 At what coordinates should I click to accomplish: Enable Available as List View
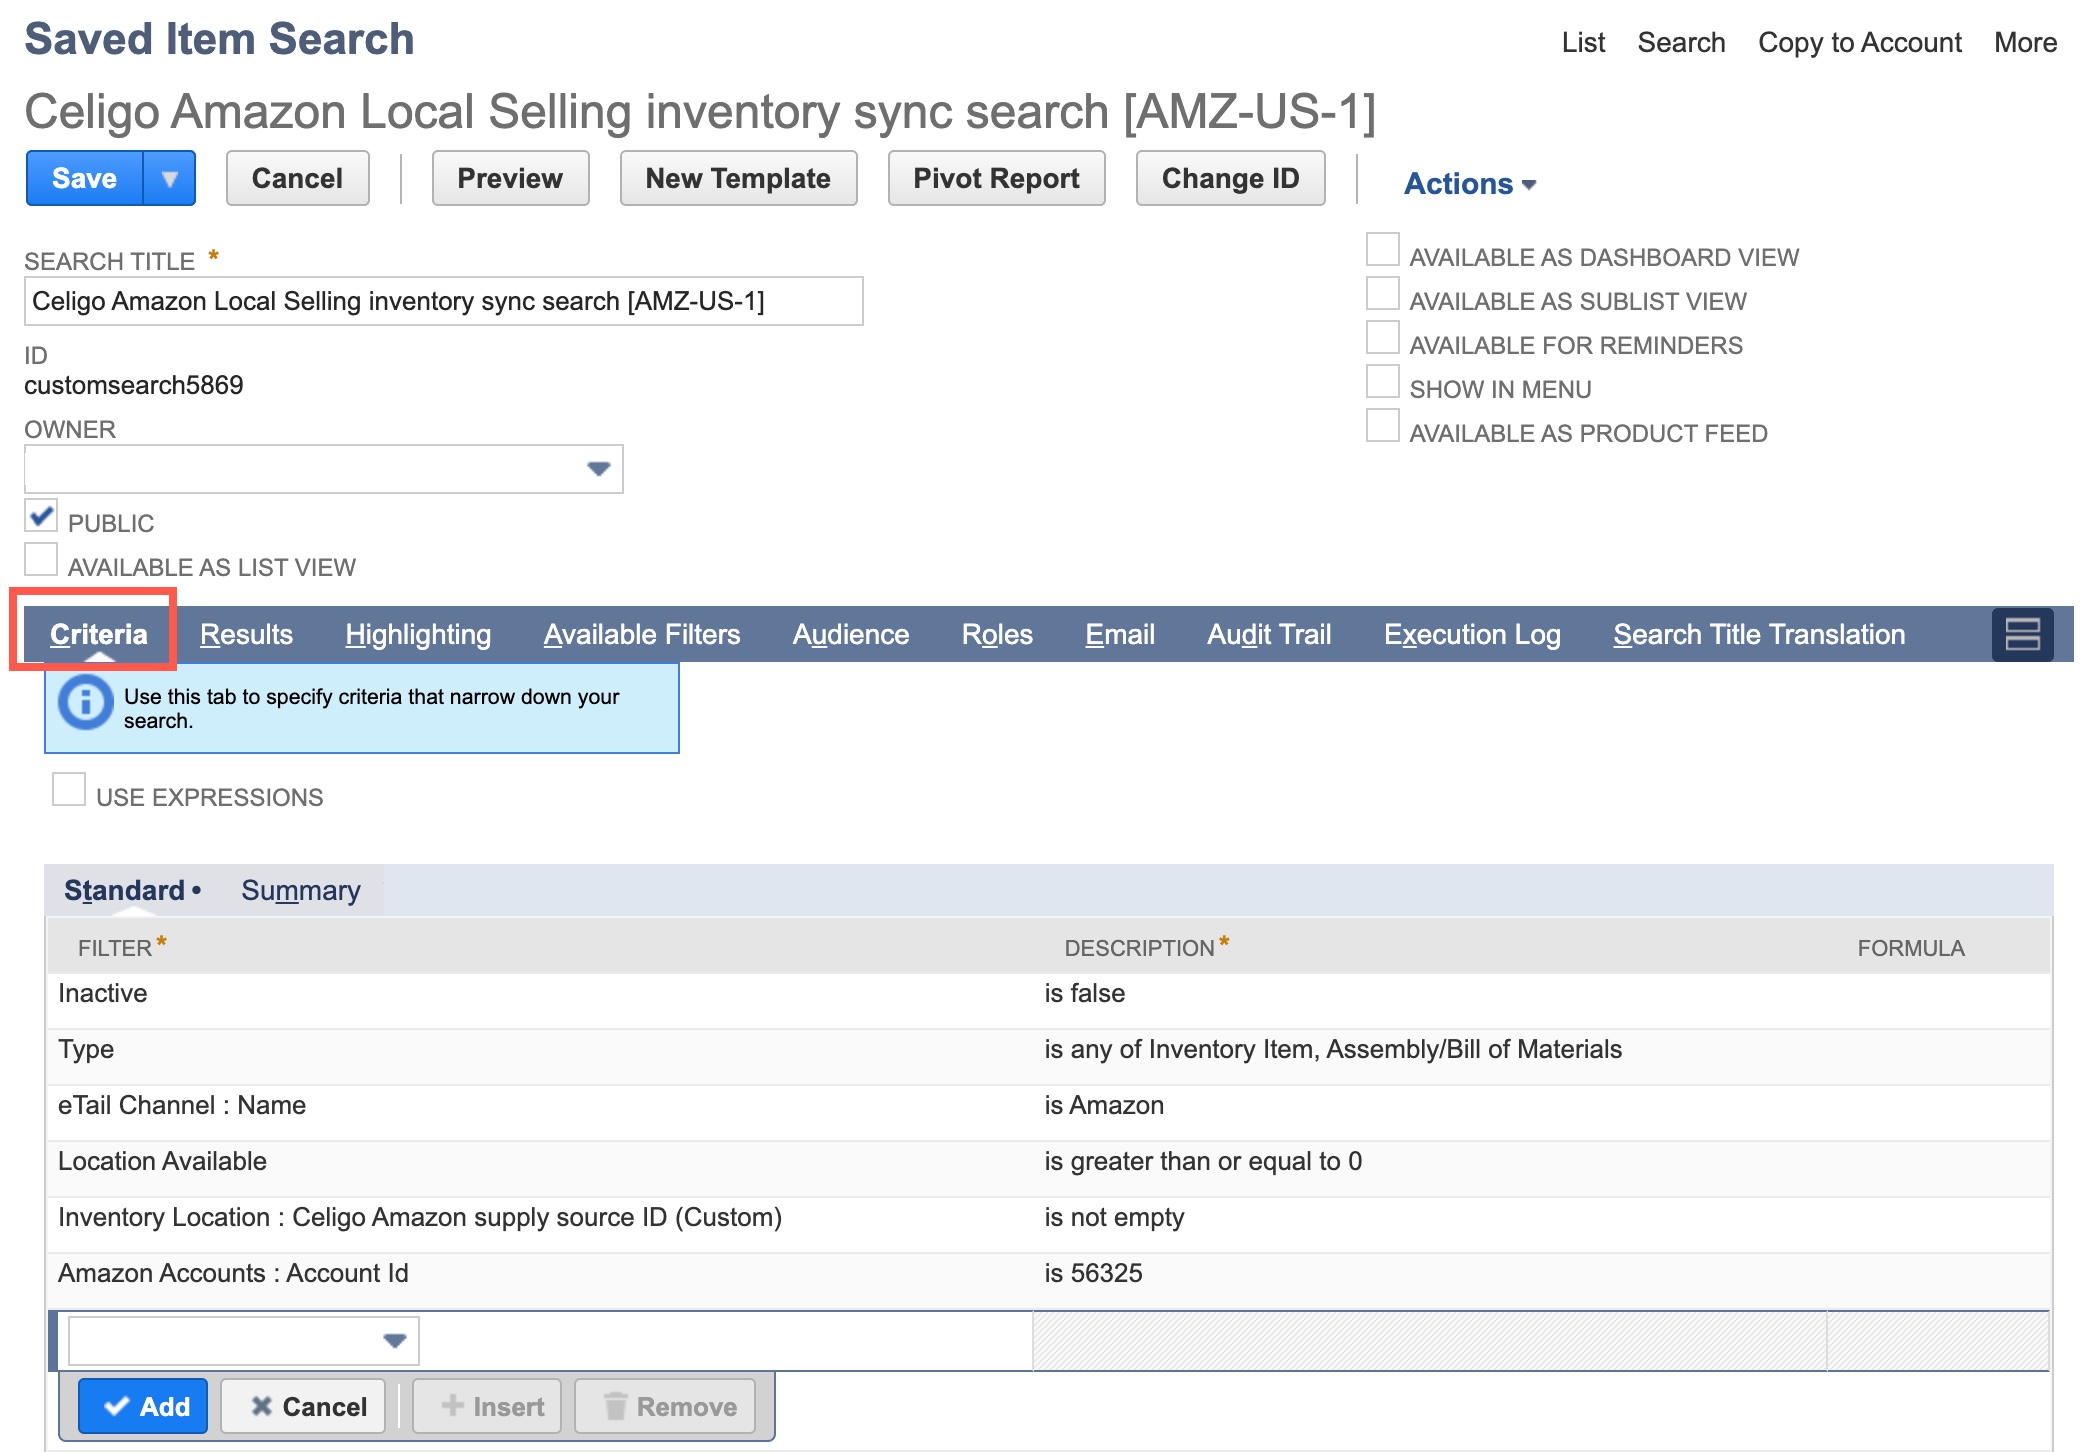tap(41, 560)
